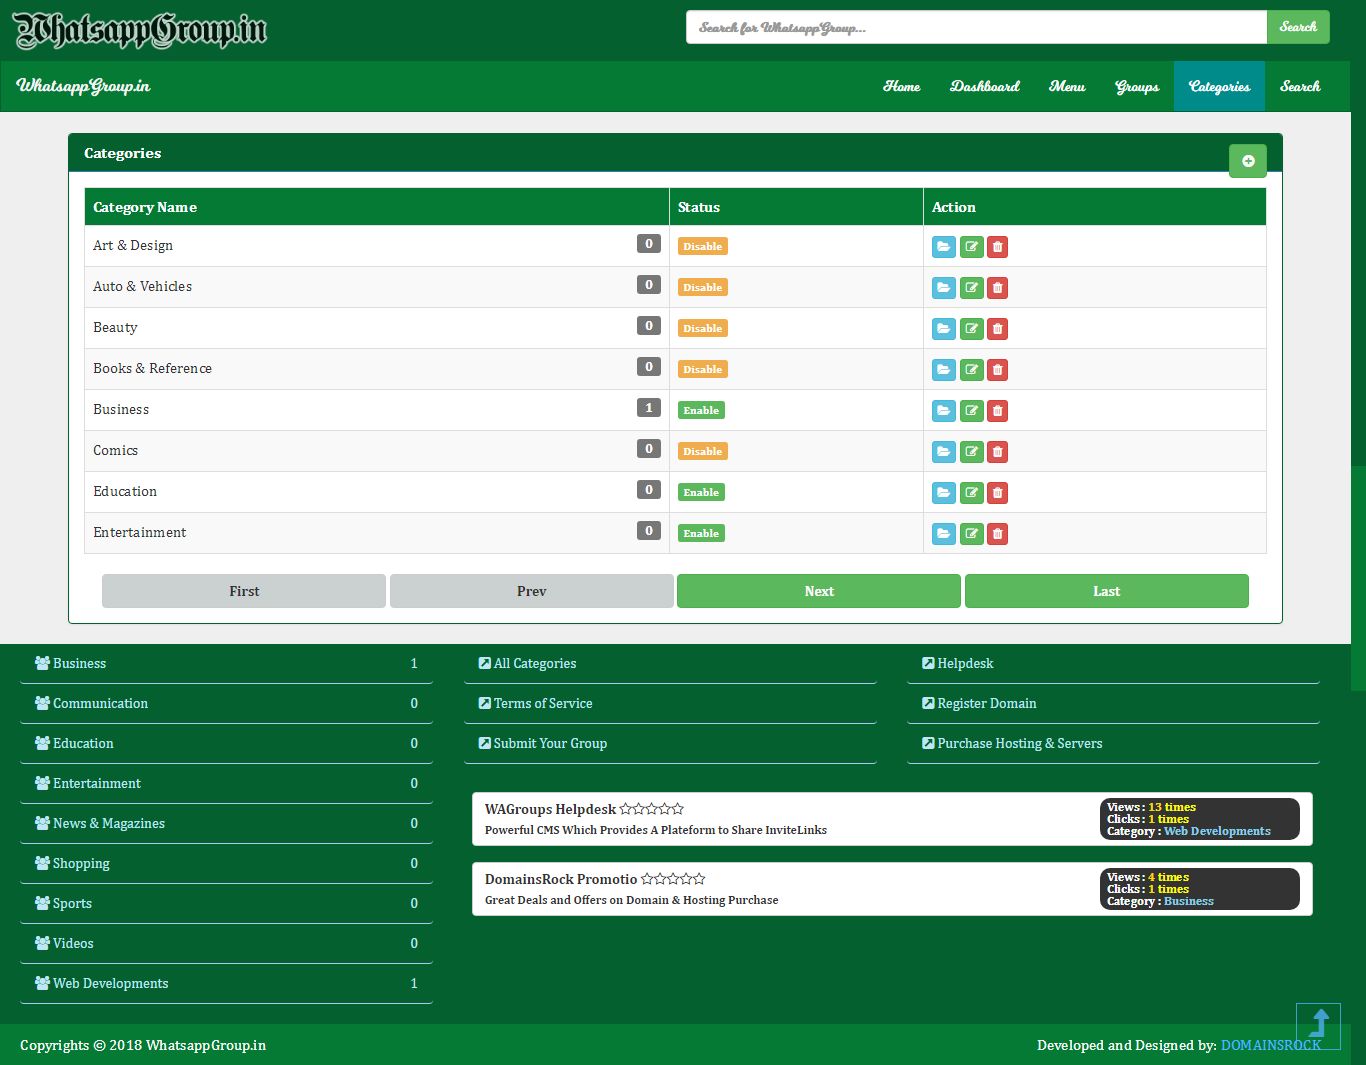Viewport: 1366px width, 1065px height.
Task: Click the green Search button
Action: pyautogui.click(x=1297, y=27)
